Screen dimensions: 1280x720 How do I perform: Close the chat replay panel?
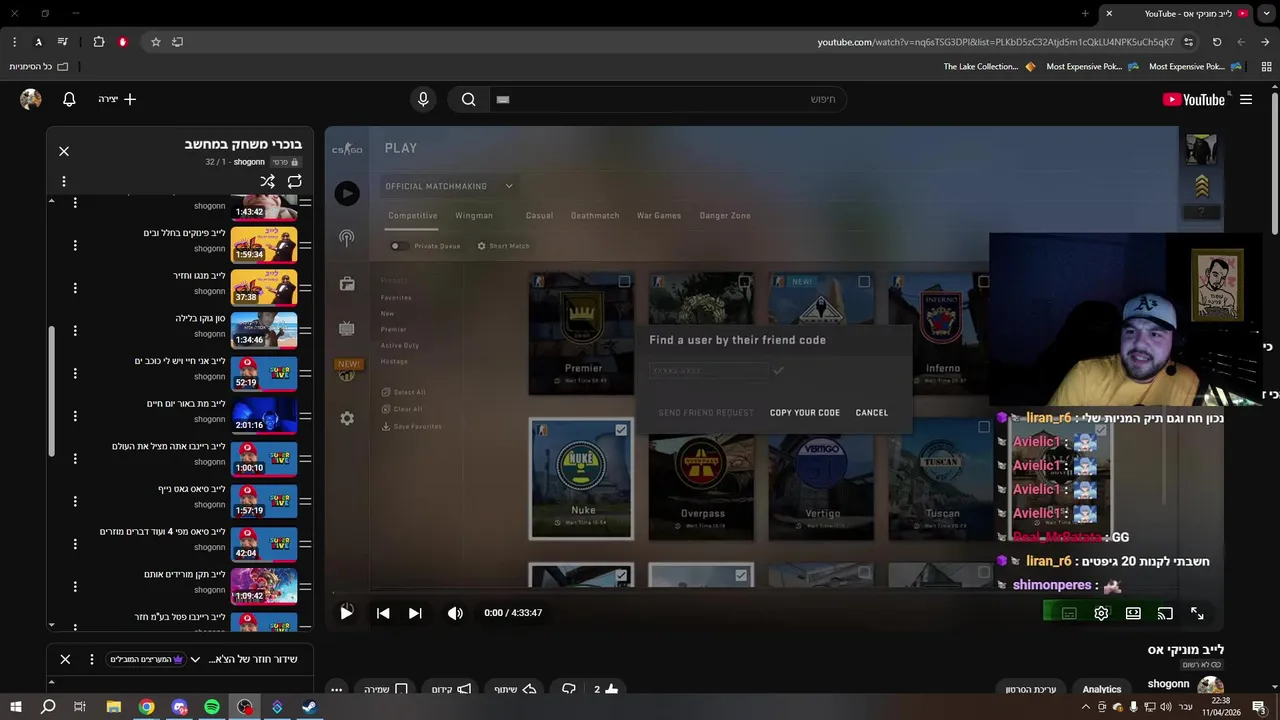pos(65,659)
